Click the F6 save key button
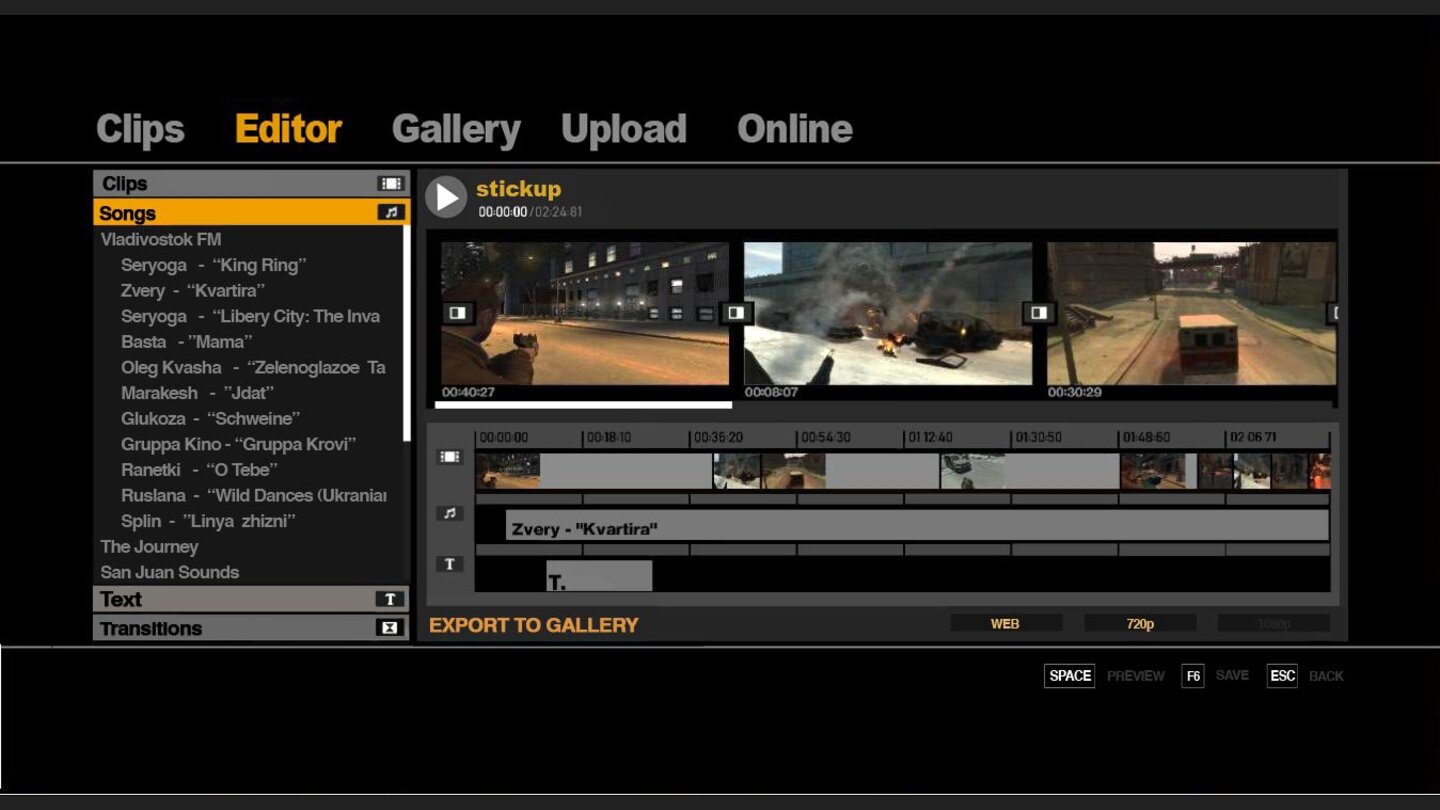The image size is (1440, 810). (x=1192, y=676)
